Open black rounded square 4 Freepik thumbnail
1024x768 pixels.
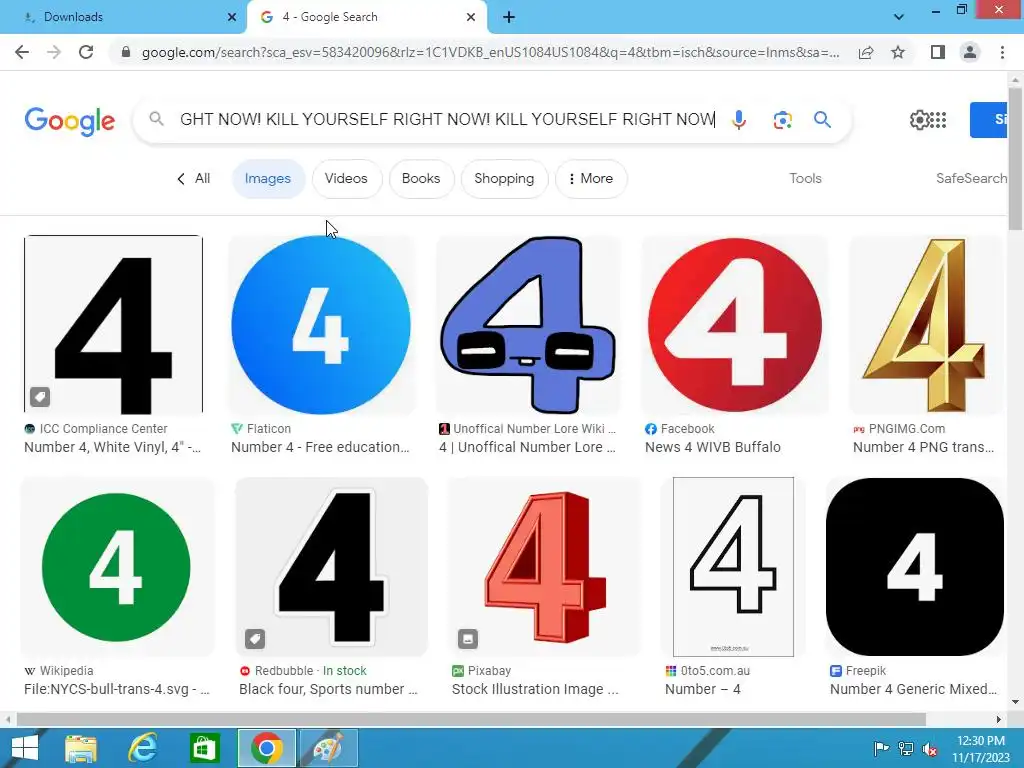pyautogui.click(x=914, y=567)
